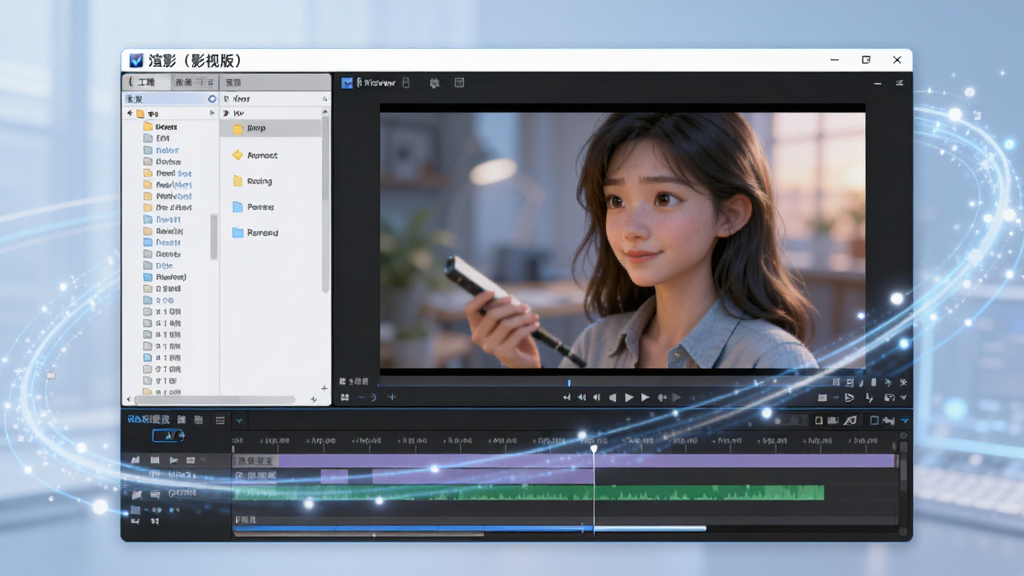
Task: Open the third tab in the project panel
Action: pyautogui.click(x=234, y=82)
